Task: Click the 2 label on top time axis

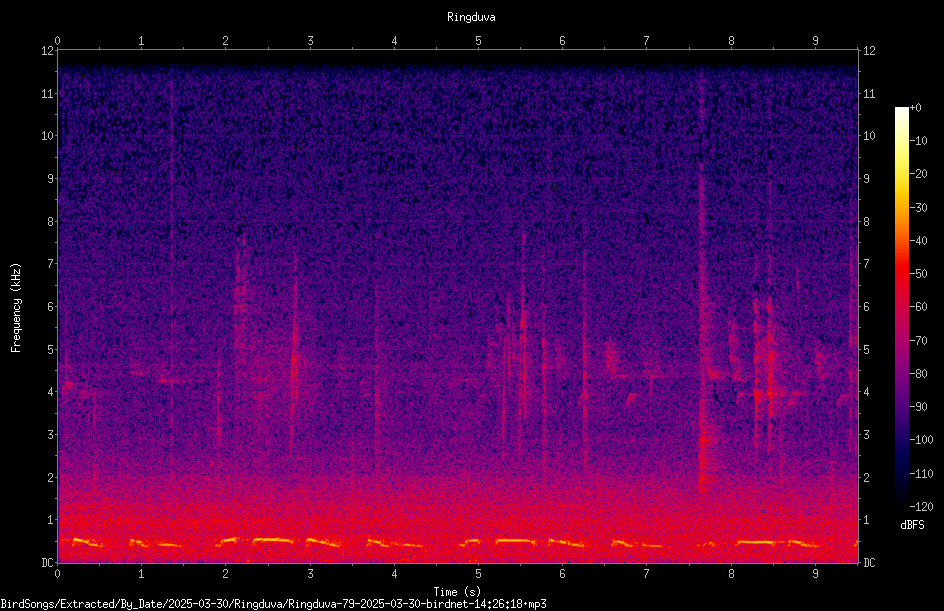Action: [x=226, y=41]
